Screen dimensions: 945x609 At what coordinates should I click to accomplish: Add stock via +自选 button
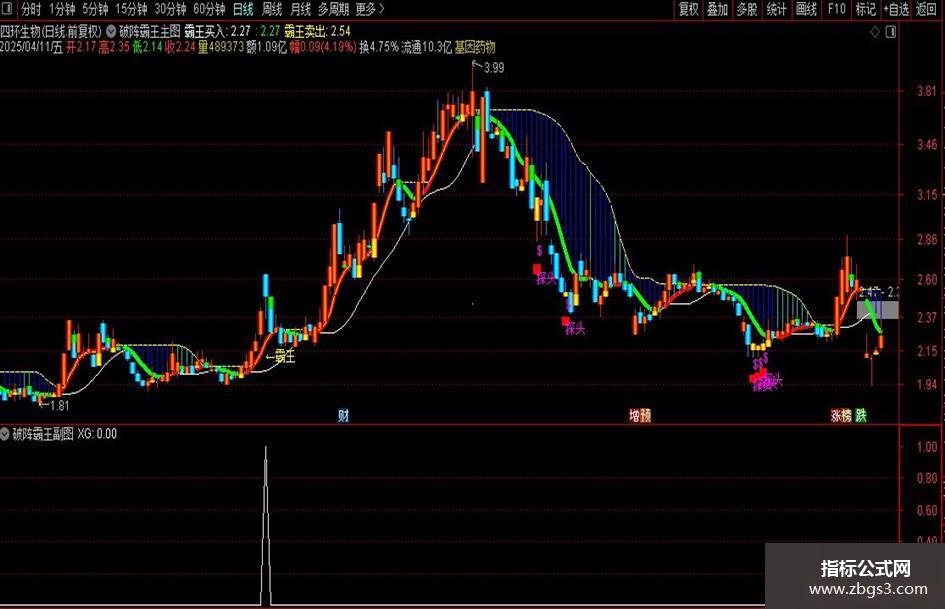(897, 9)
